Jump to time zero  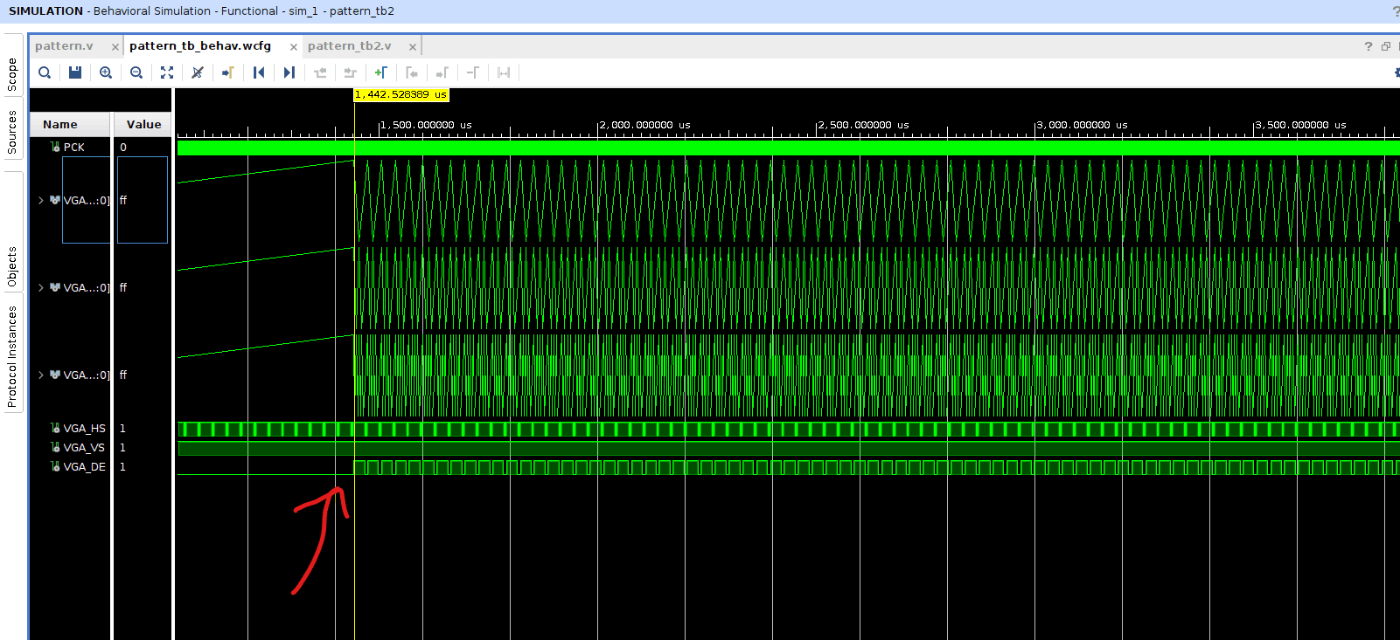258,72
